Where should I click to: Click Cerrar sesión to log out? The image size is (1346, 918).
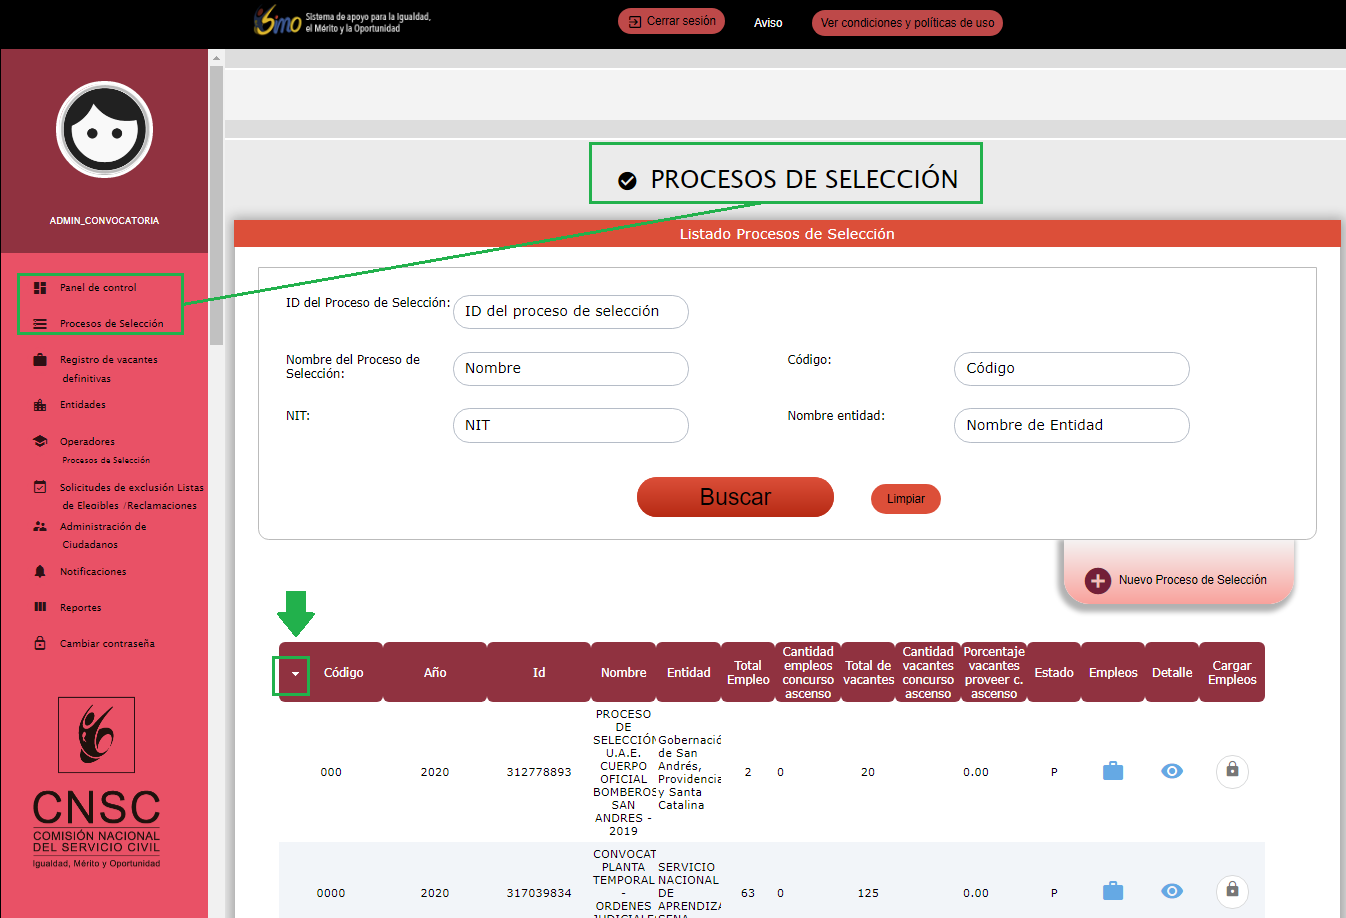point(671,21)
